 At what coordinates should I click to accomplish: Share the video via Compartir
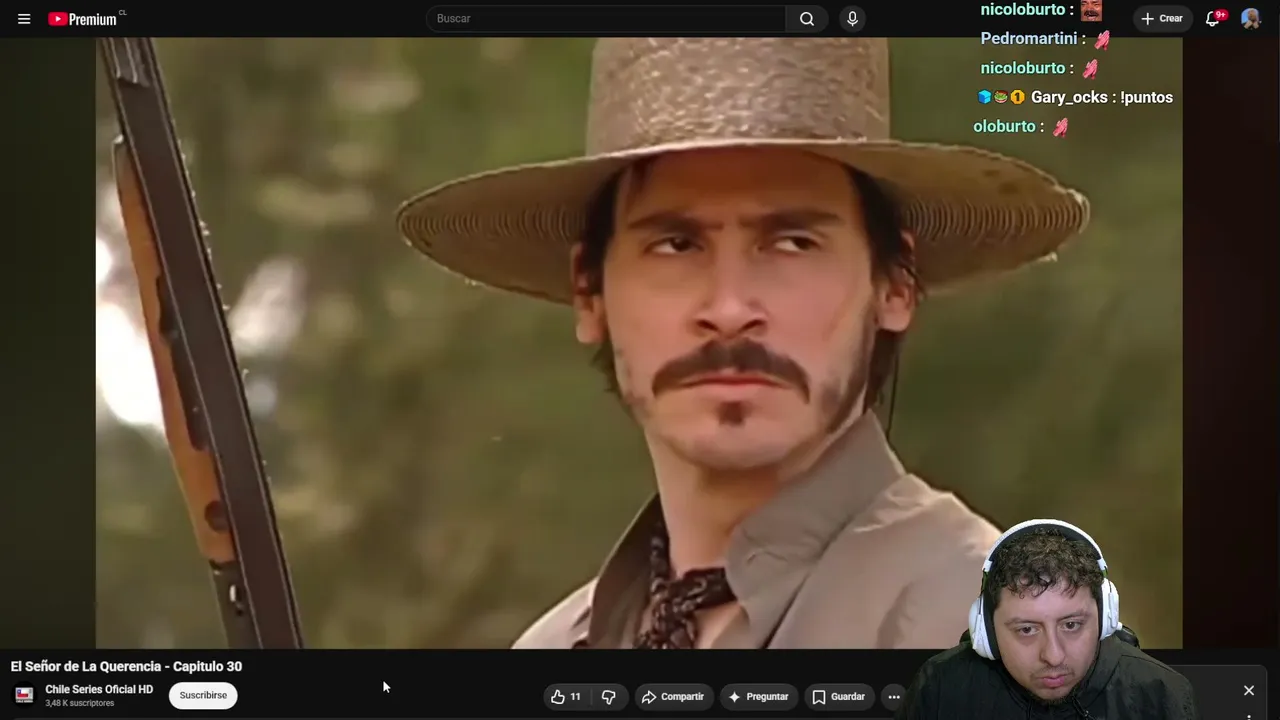coord(673,697)
